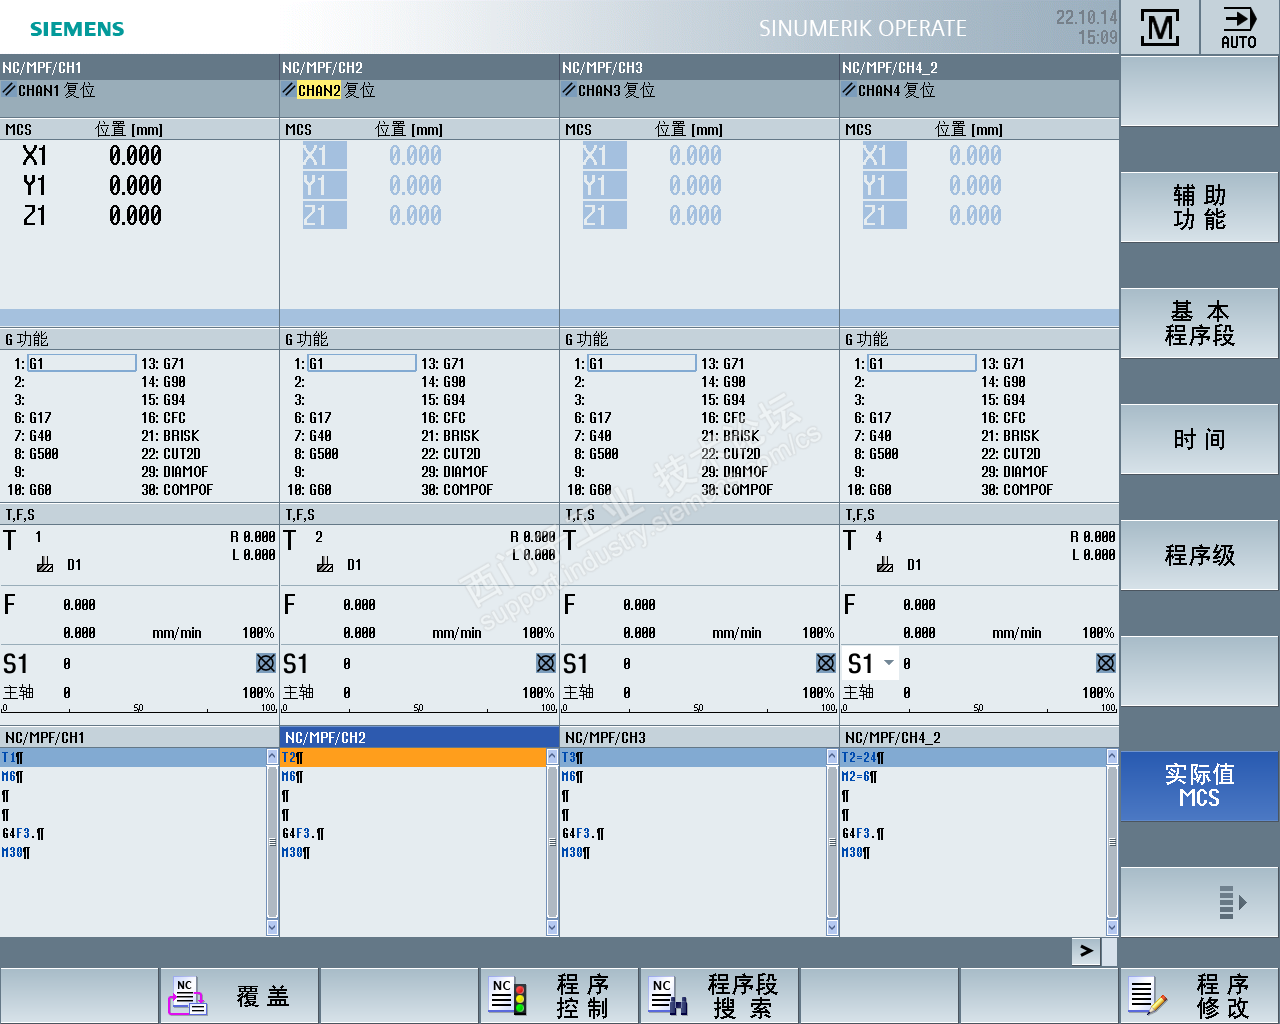Screen dimensions: 1280x1024
Task: Select program line T1¶ in CH1
Action: pyautogui.click(x=133, y=758)
